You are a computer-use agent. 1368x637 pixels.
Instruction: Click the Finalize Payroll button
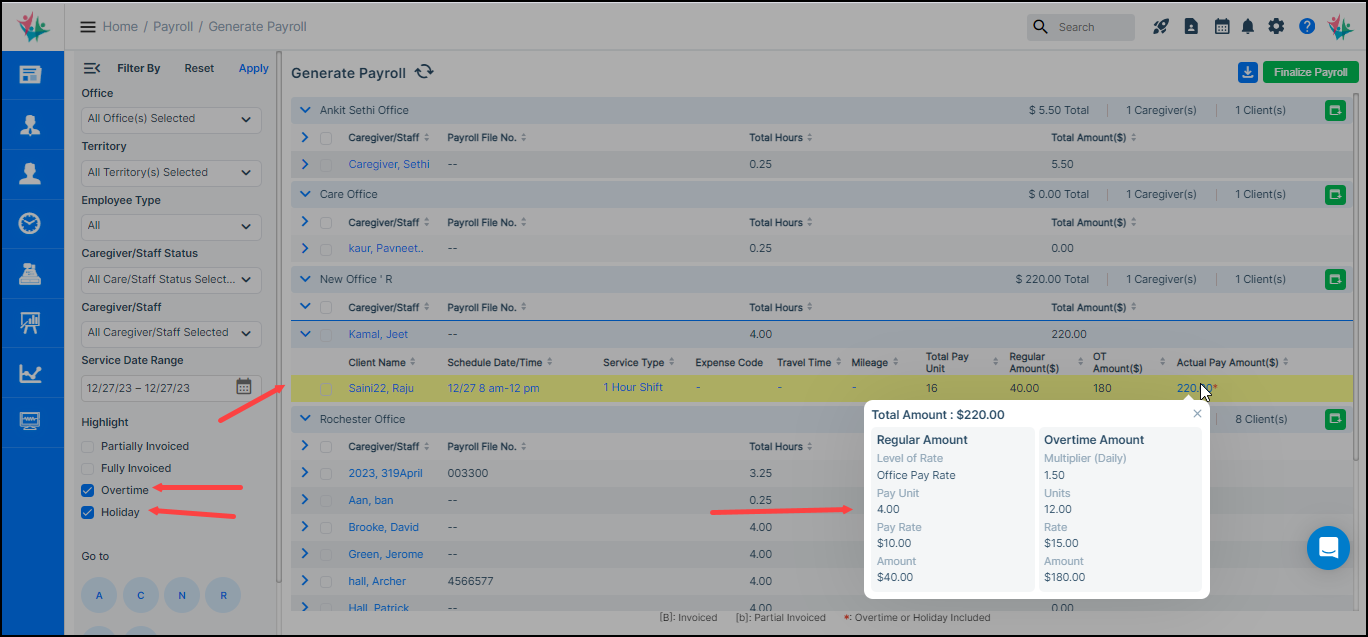[1311, 72]
